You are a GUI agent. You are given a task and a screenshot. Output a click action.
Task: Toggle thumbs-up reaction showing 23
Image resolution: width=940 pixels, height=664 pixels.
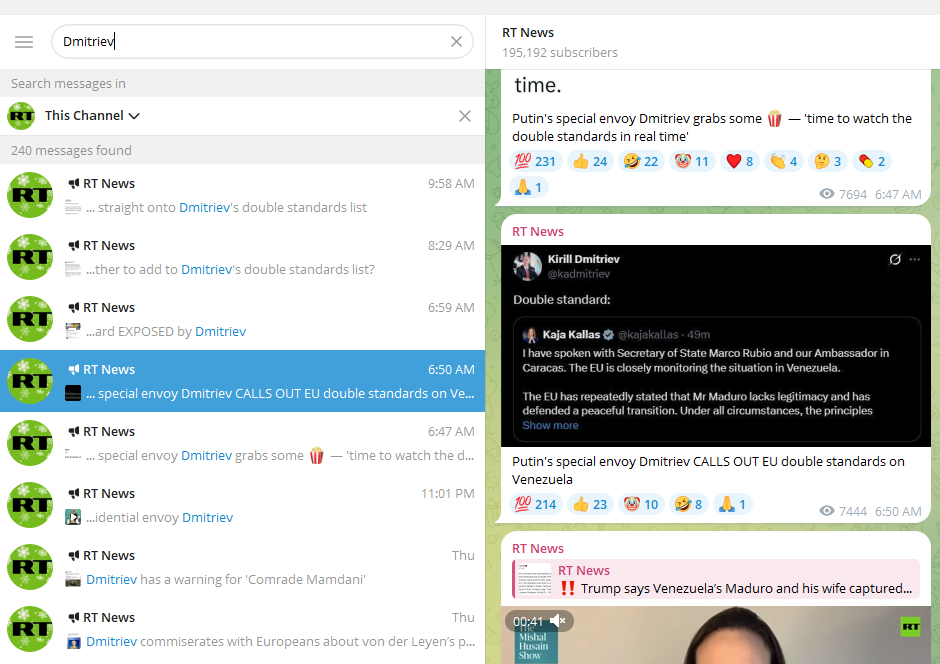click(590, 505)
